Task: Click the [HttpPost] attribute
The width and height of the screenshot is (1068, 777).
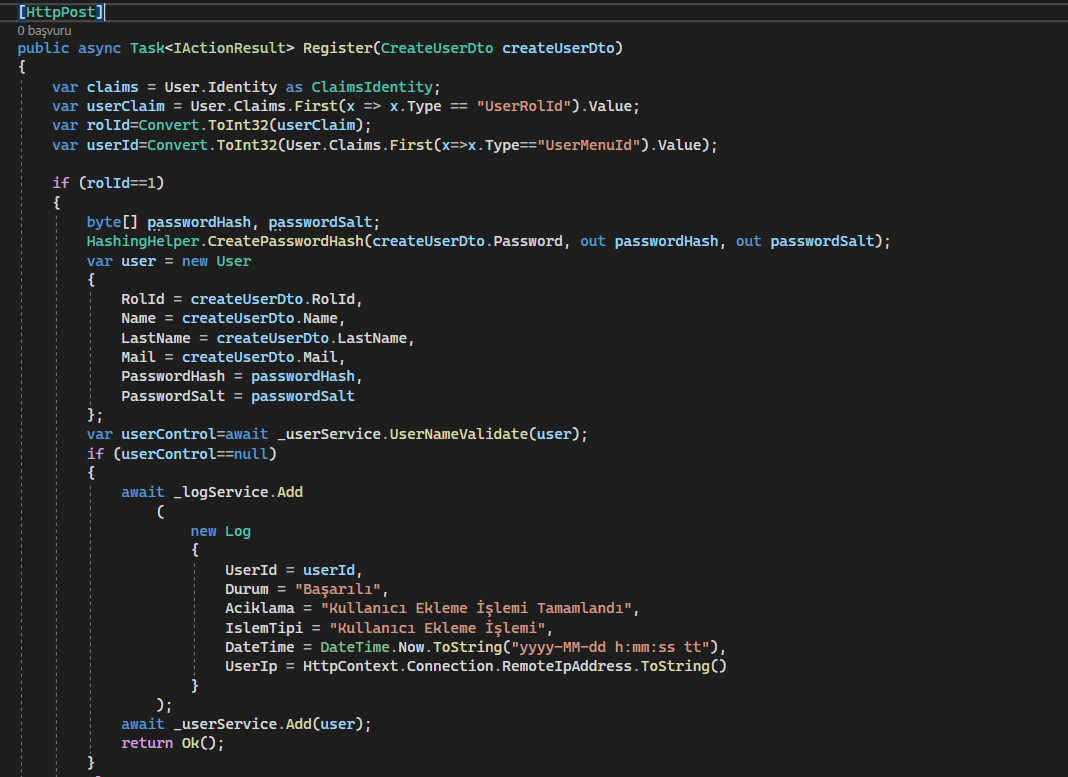Action: [x=61, y=12]
